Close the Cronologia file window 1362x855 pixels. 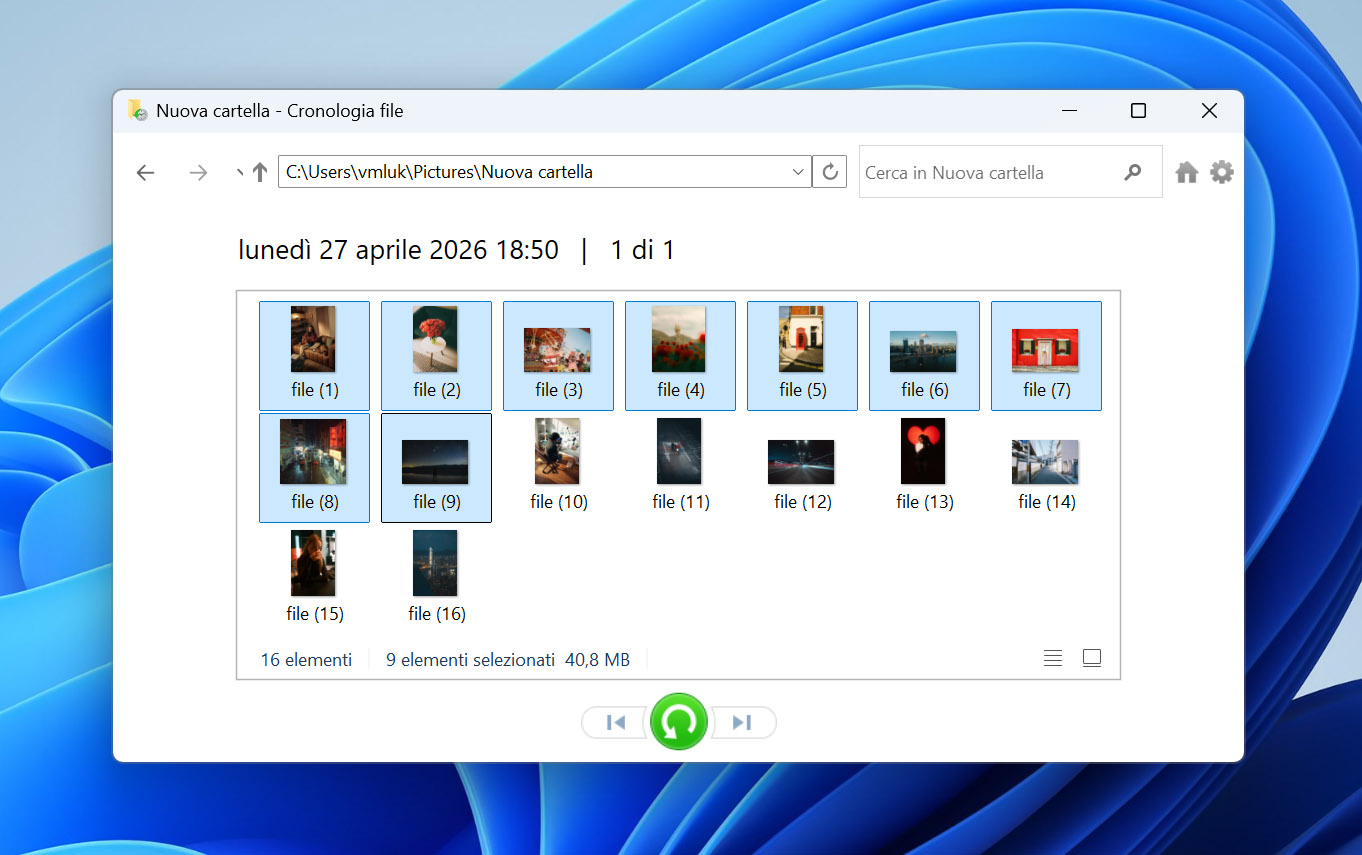point(1209,111)
